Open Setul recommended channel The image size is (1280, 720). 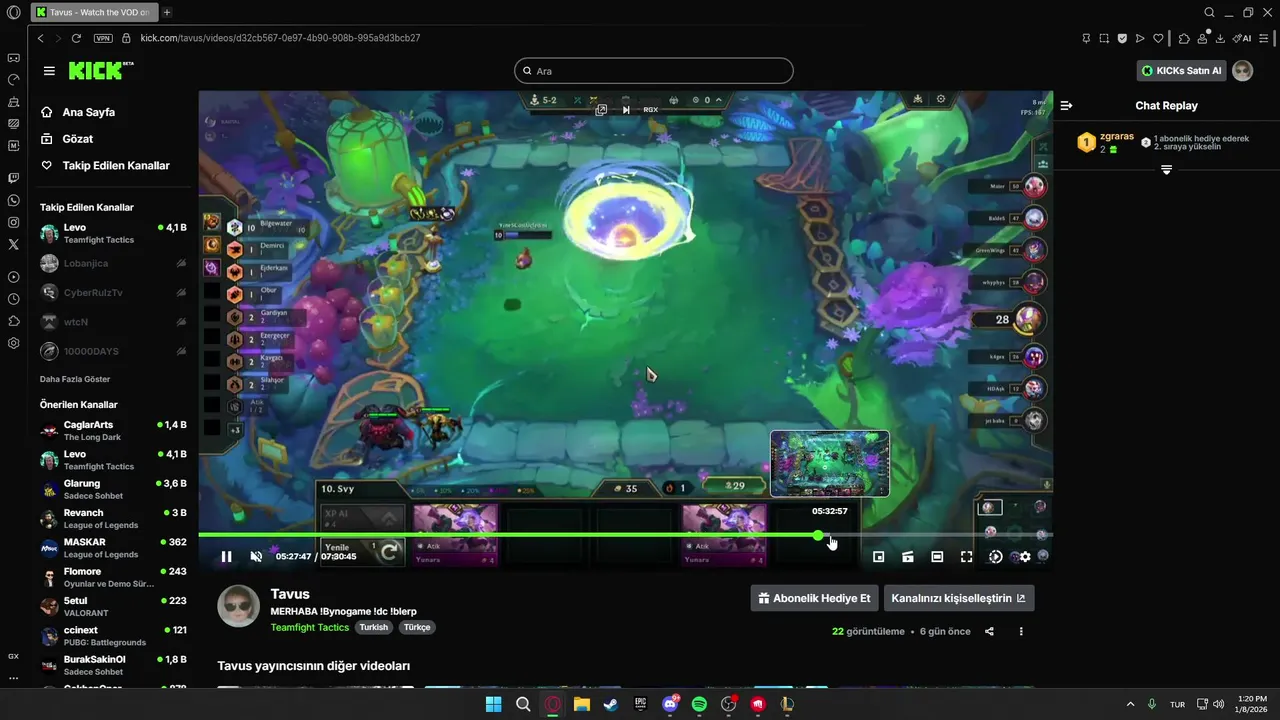tap(113, 606)
